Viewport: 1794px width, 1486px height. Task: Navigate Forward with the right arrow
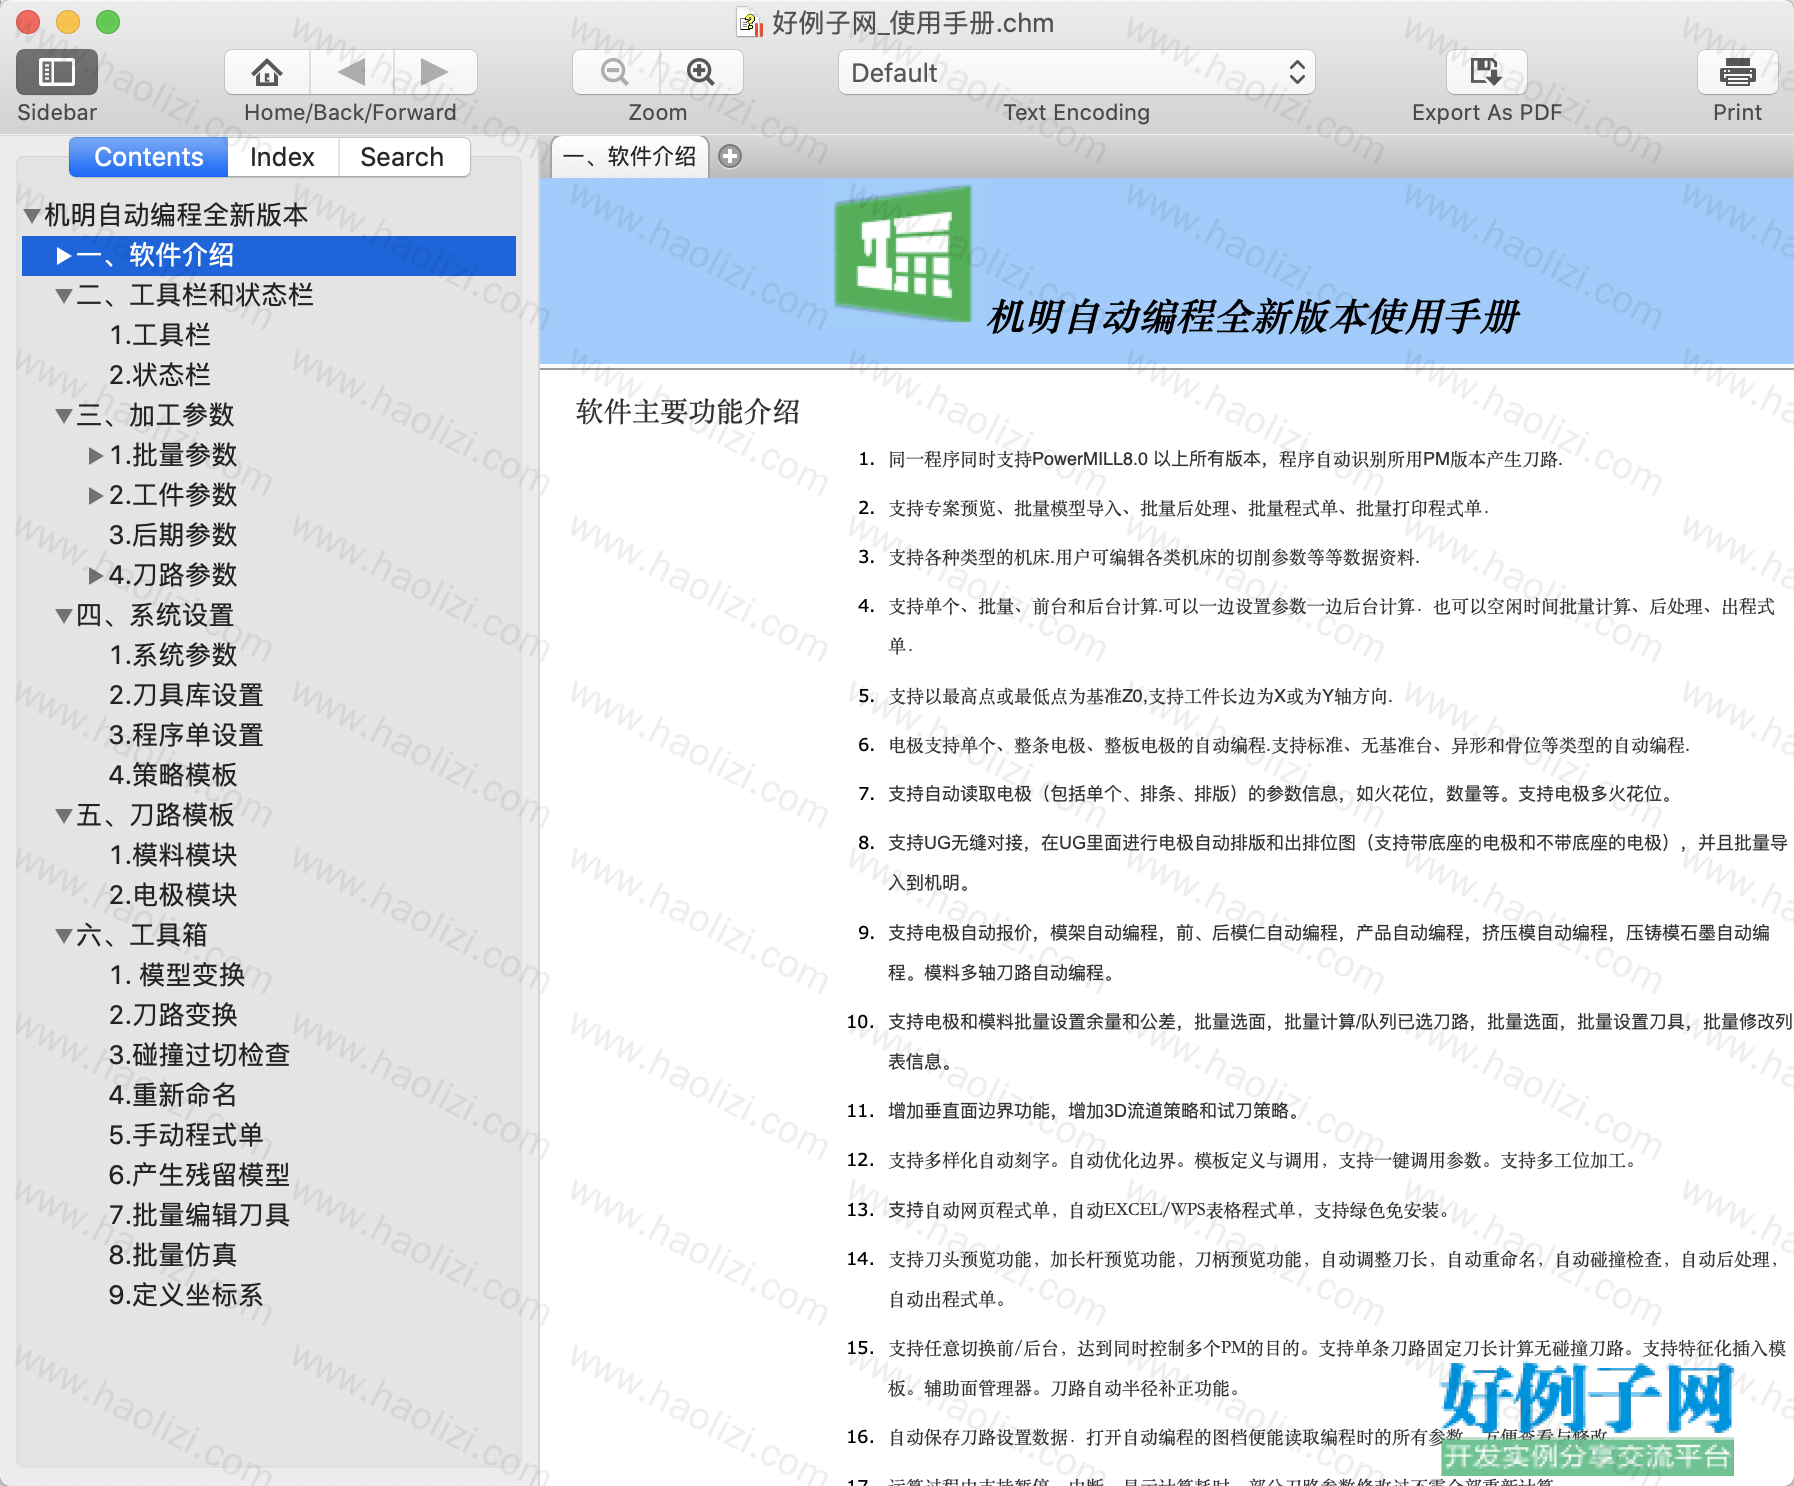(435, 72)
